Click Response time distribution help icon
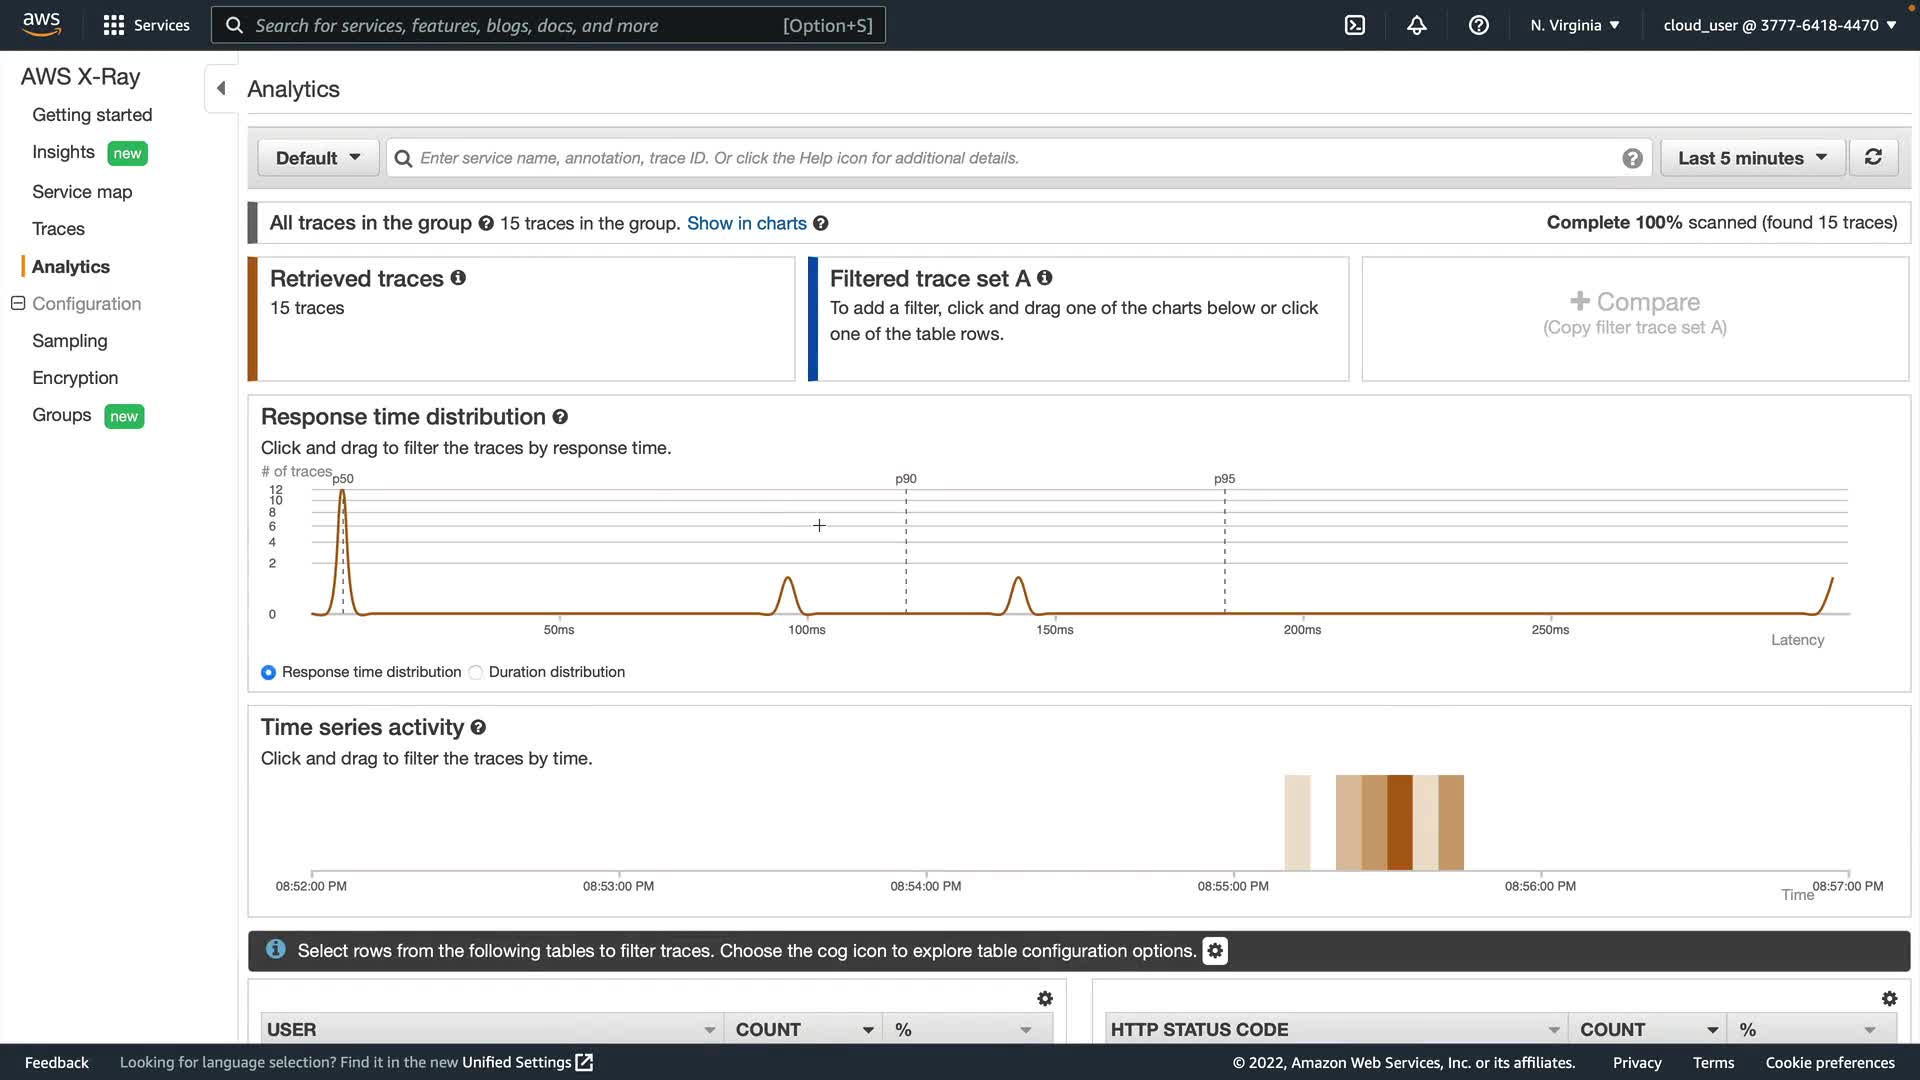Image resolution: width=1920 pixels, height=1080 pixels. [x=560, y=417]
